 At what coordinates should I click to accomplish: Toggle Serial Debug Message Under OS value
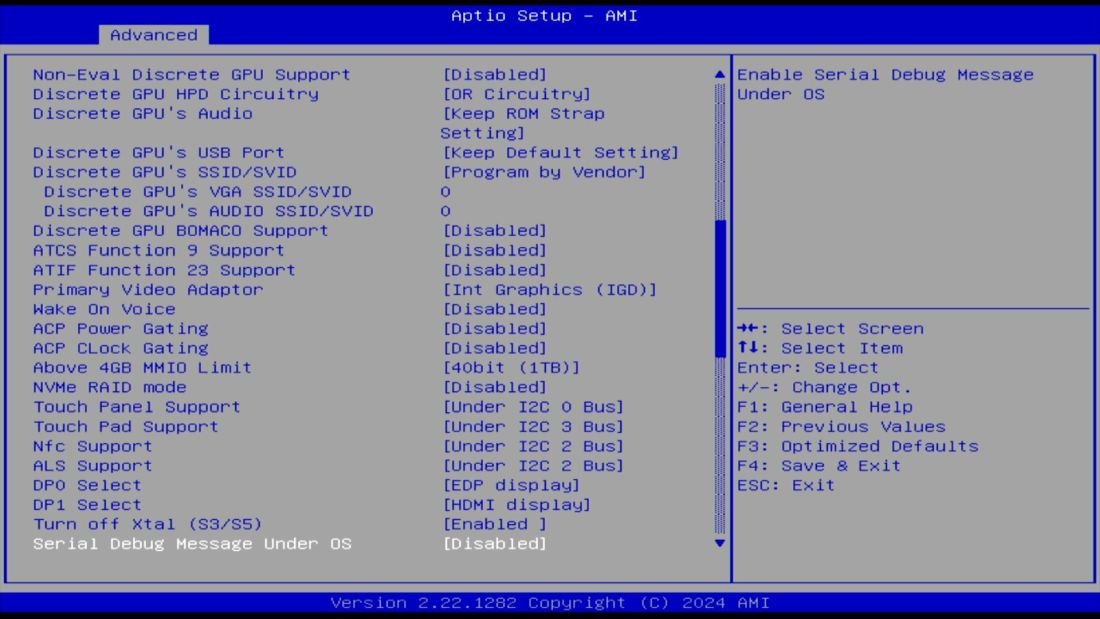point(495,544)
